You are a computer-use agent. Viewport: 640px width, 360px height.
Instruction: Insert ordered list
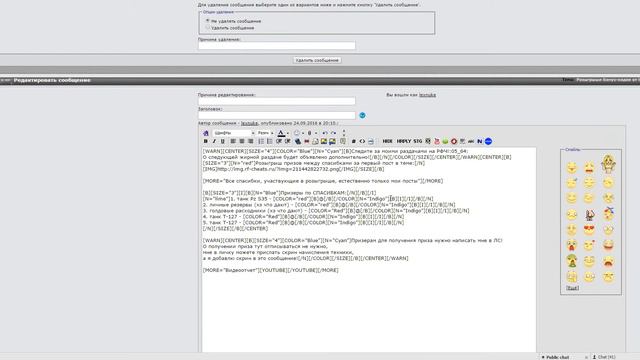[261, 141]
